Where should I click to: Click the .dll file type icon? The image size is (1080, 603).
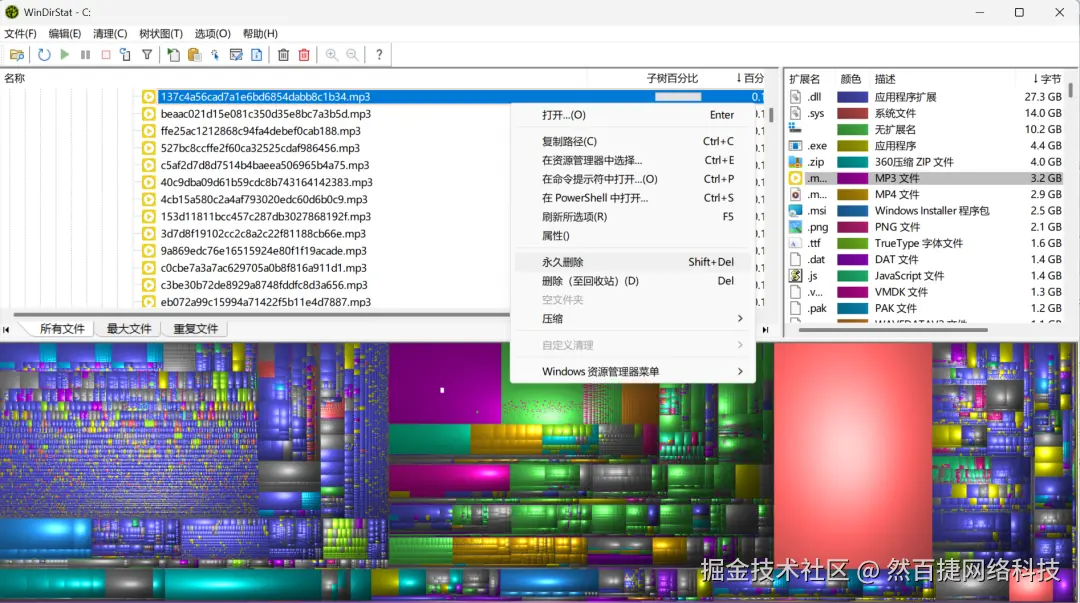(x=796, y=96)
